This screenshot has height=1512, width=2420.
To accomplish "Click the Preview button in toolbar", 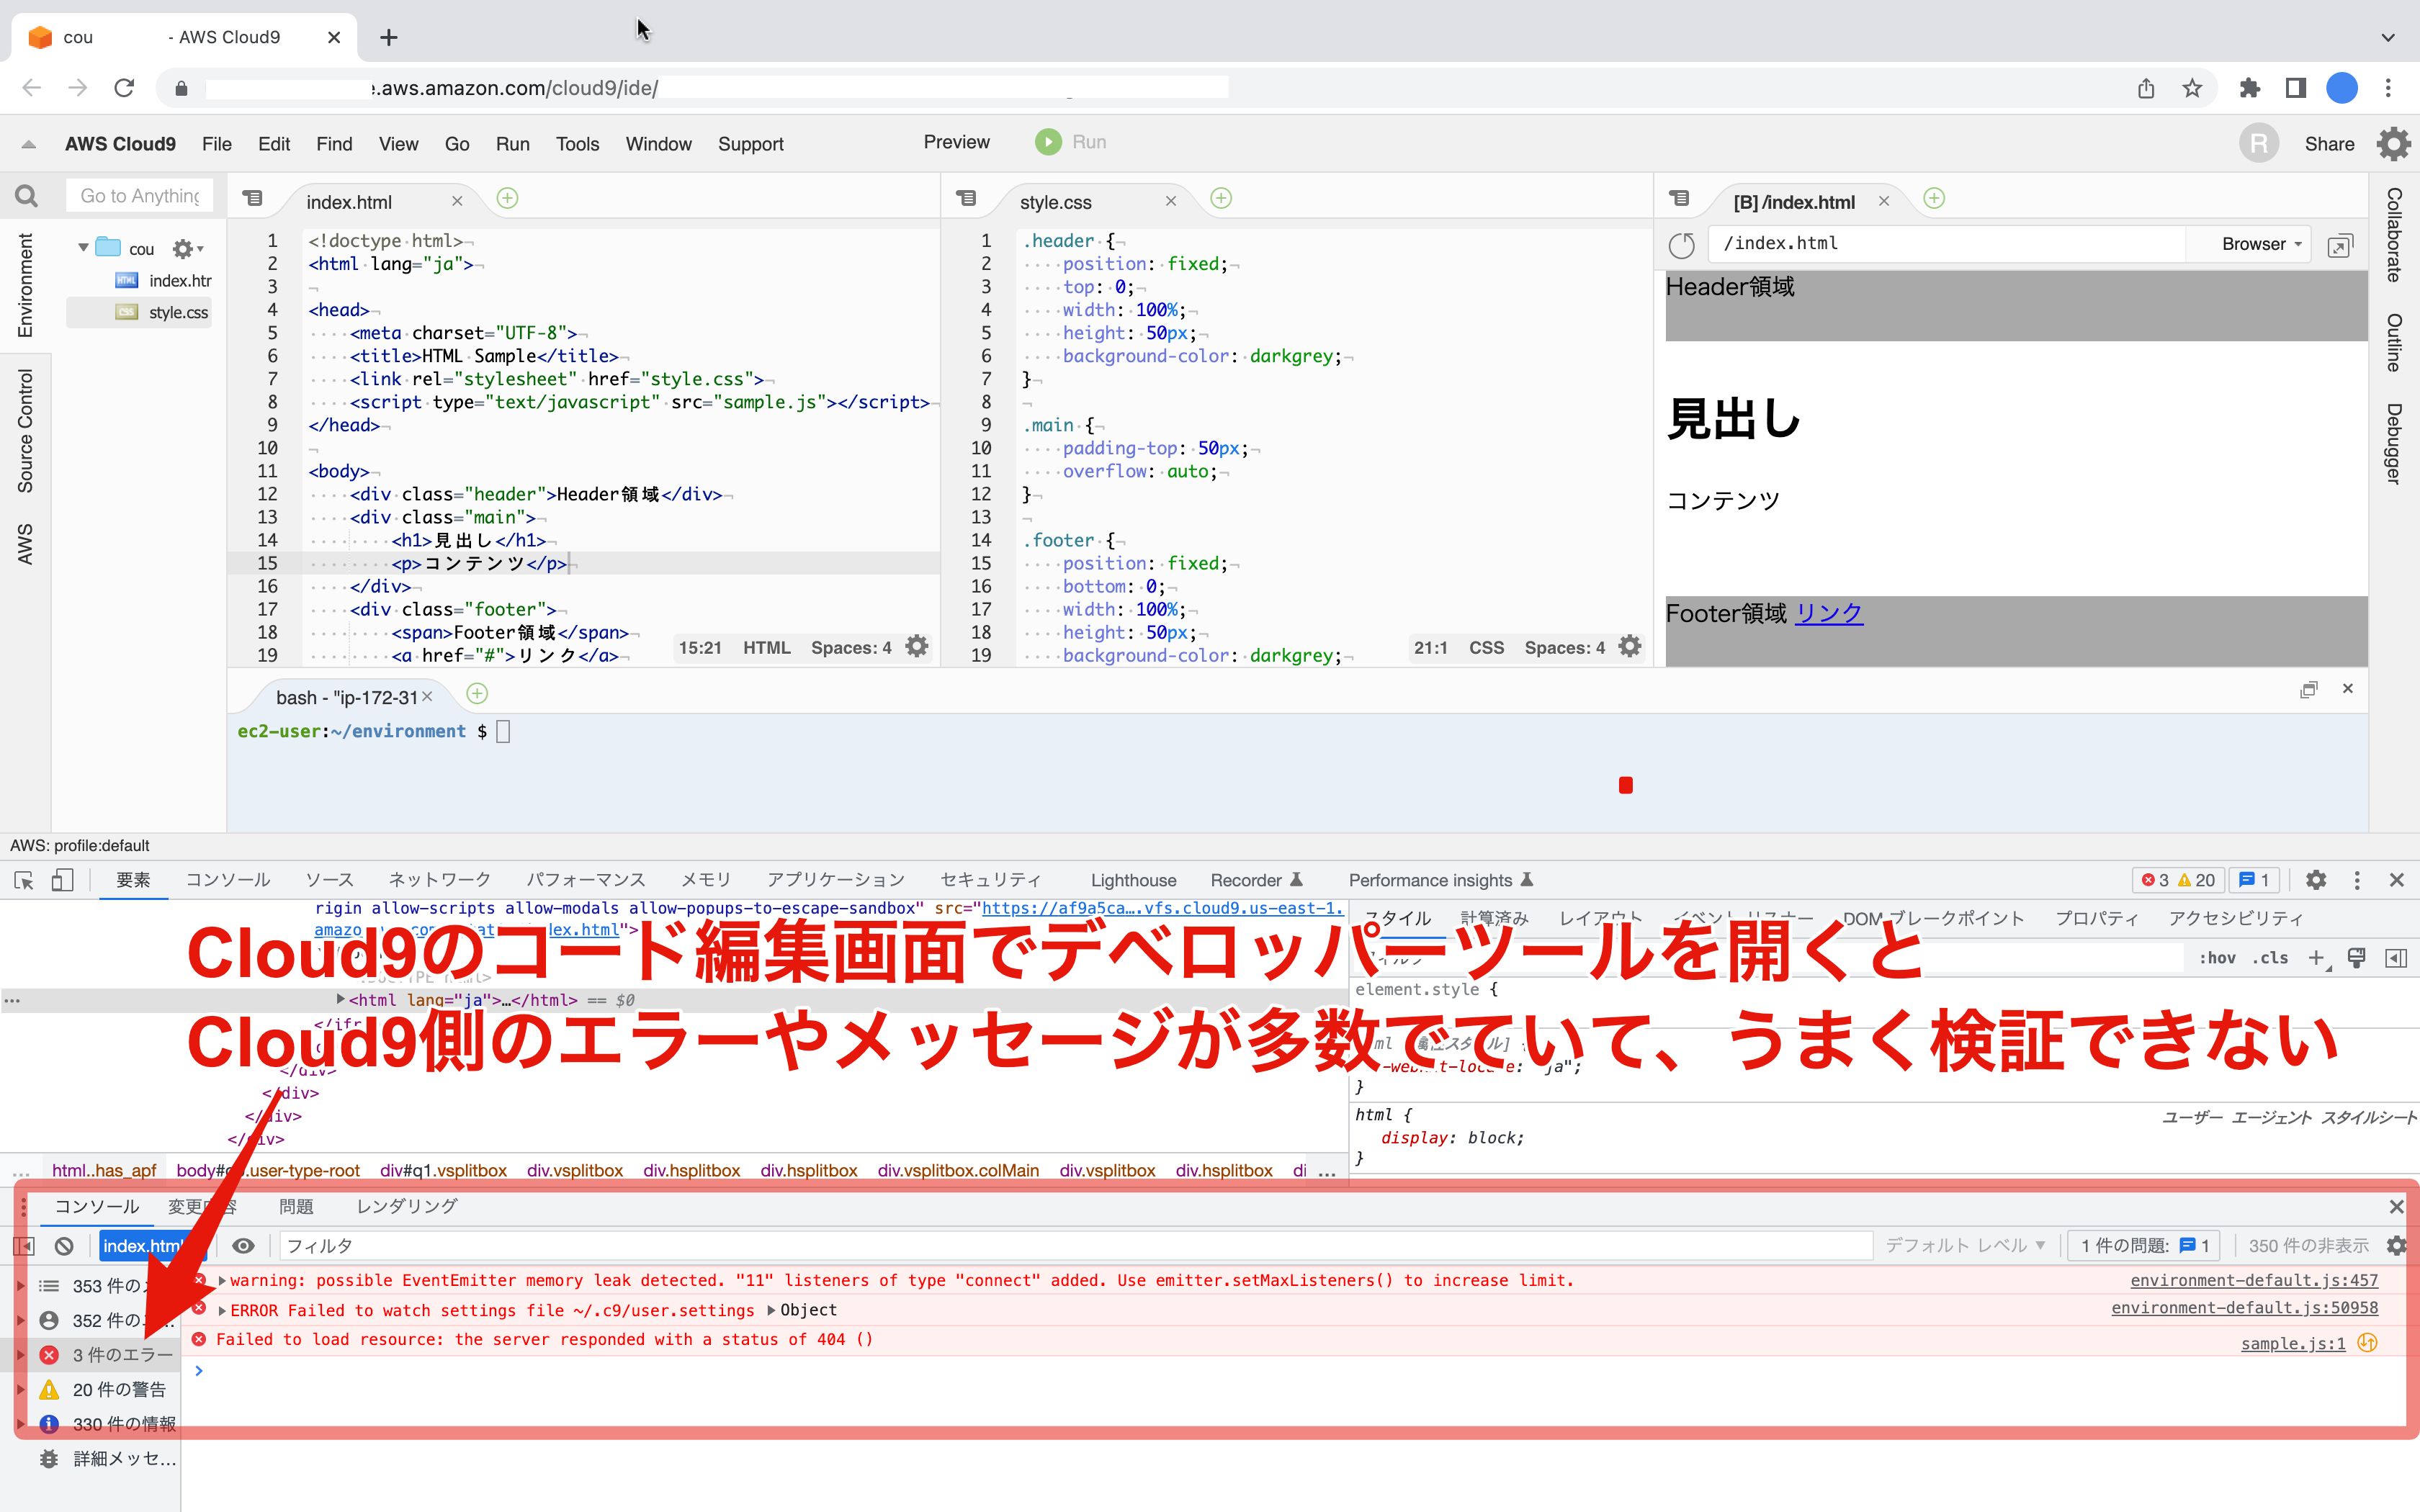I will click(x=957, y=142).
